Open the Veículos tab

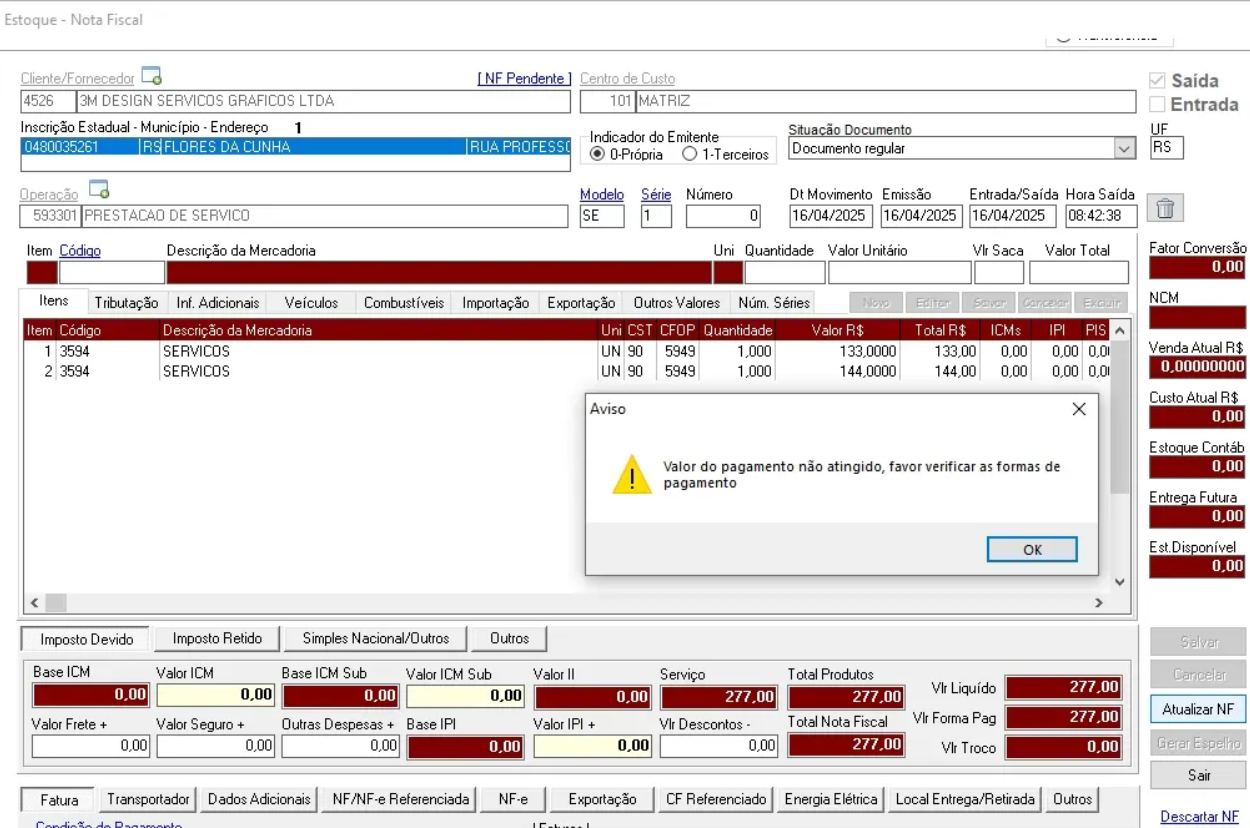pyautogui.click(x=311, y=303)
